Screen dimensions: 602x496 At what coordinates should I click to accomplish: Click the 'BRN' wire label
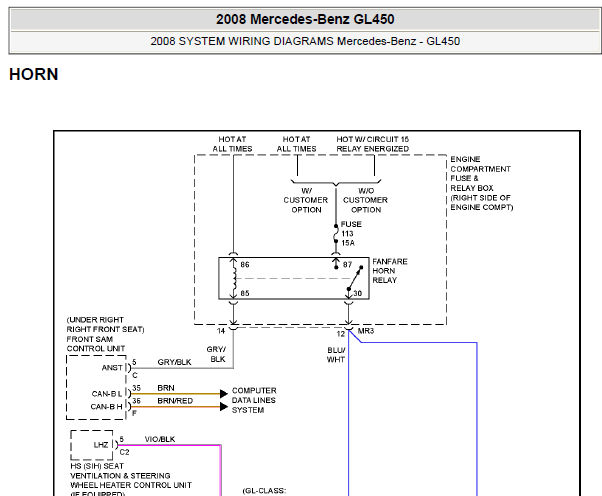pyautogui.click(x=166, y=388)
